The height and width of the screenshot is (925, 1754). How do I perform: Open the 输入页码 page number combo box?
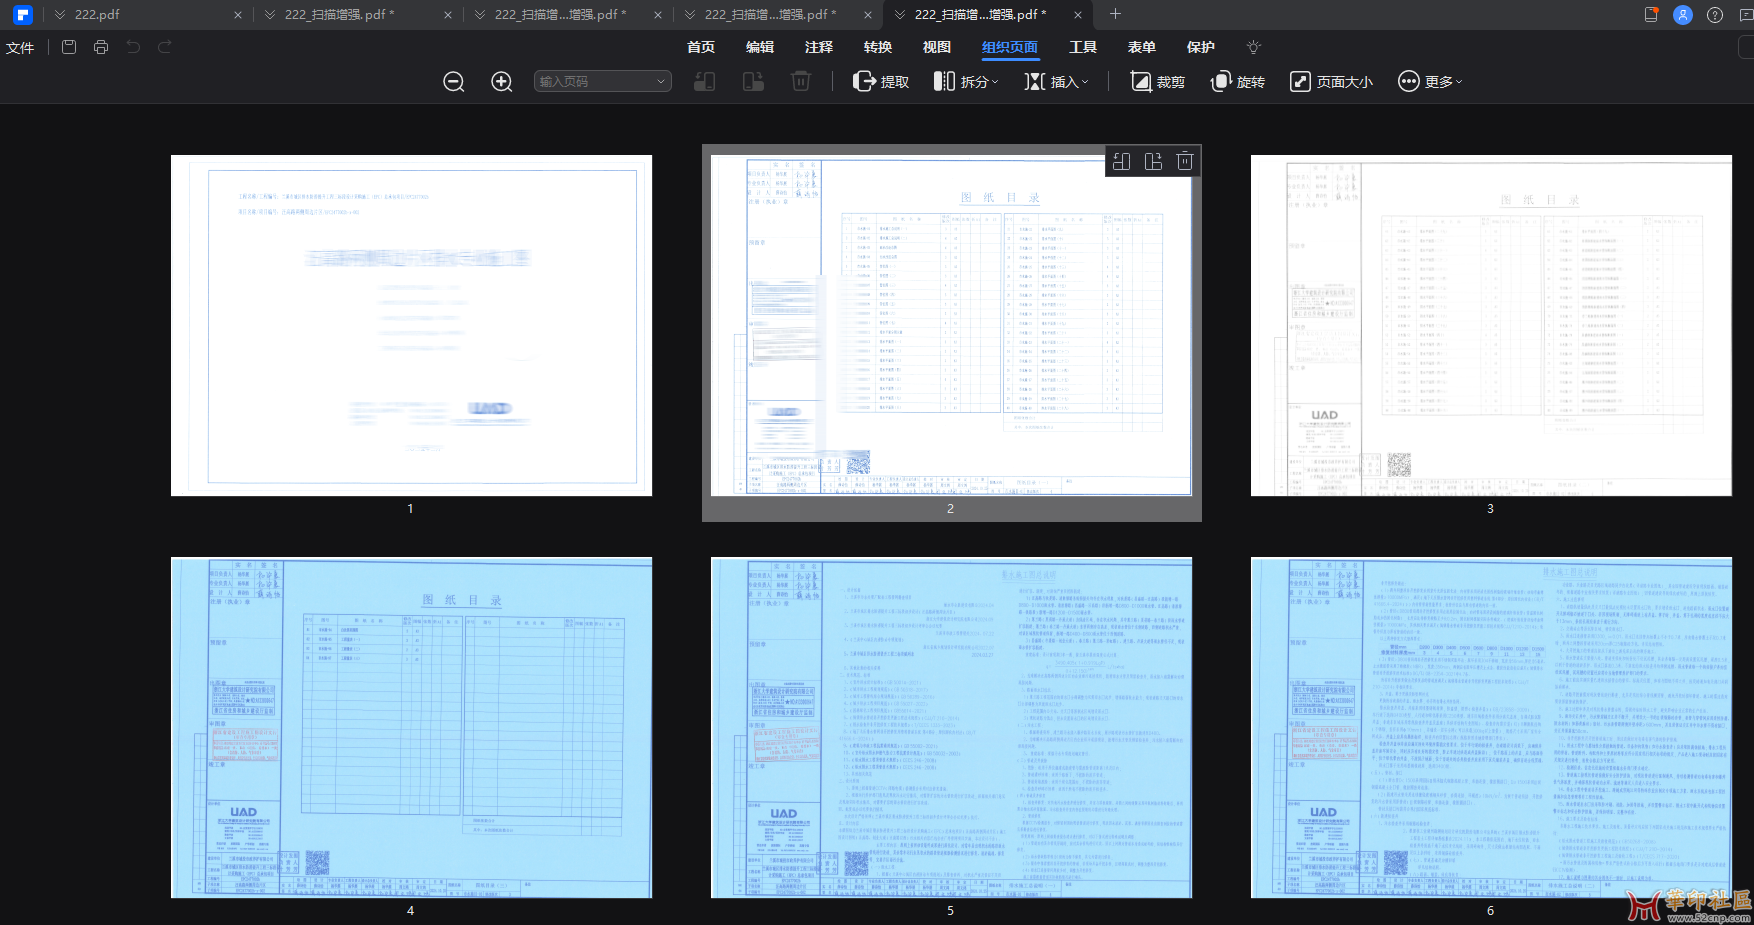(602, 82)
